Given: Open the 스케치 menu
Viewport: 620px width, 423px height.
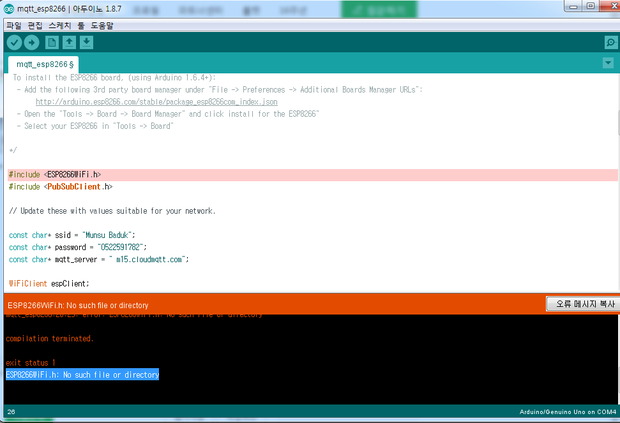Looking at the screenshot, I should coord(62,23).
